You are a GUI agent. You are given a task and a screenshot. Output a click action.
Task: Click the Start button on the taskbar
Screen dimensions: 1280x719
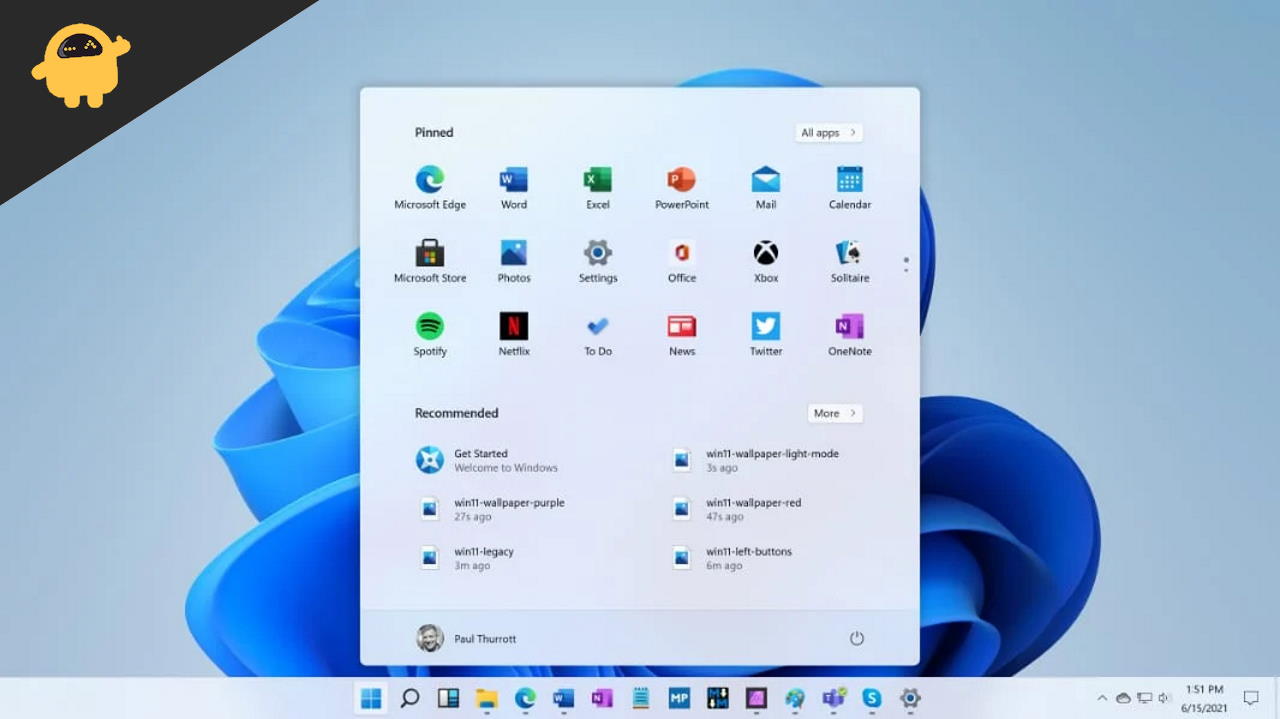tap(371, 698)
